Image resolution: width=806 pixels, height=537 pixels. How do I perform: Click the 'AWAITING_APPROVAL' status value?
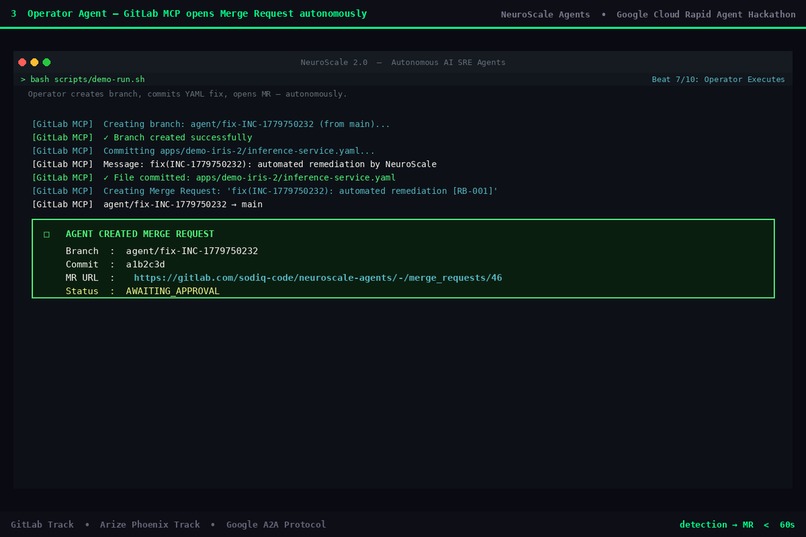pyautogui.click(x=173, y=291)
